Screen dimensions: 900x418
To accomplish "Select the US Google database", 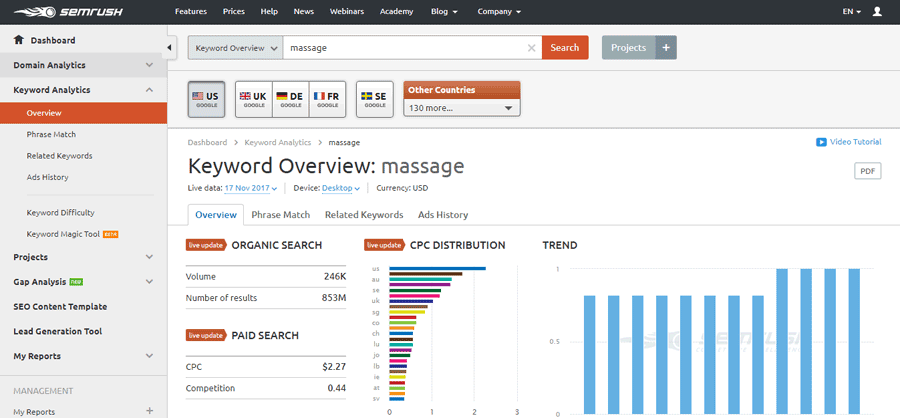I will [206, 99].
